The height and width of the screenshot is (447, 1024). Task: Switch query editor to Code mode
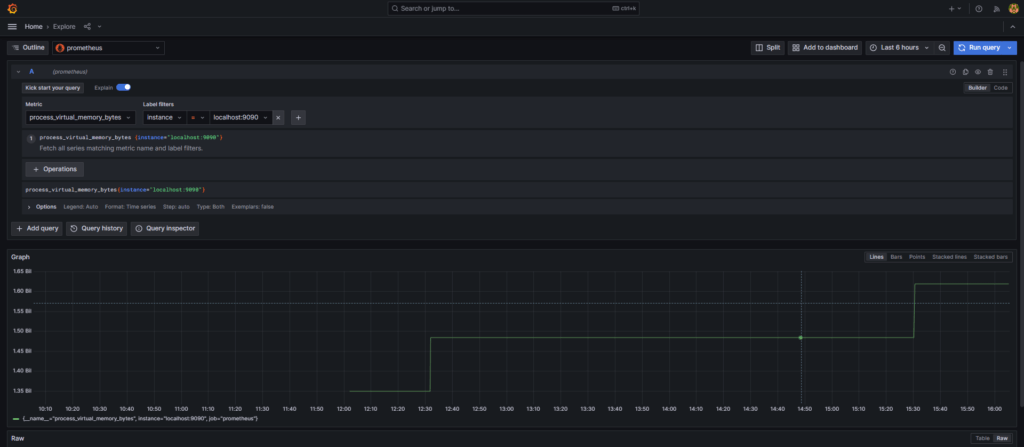[1000, 88]
